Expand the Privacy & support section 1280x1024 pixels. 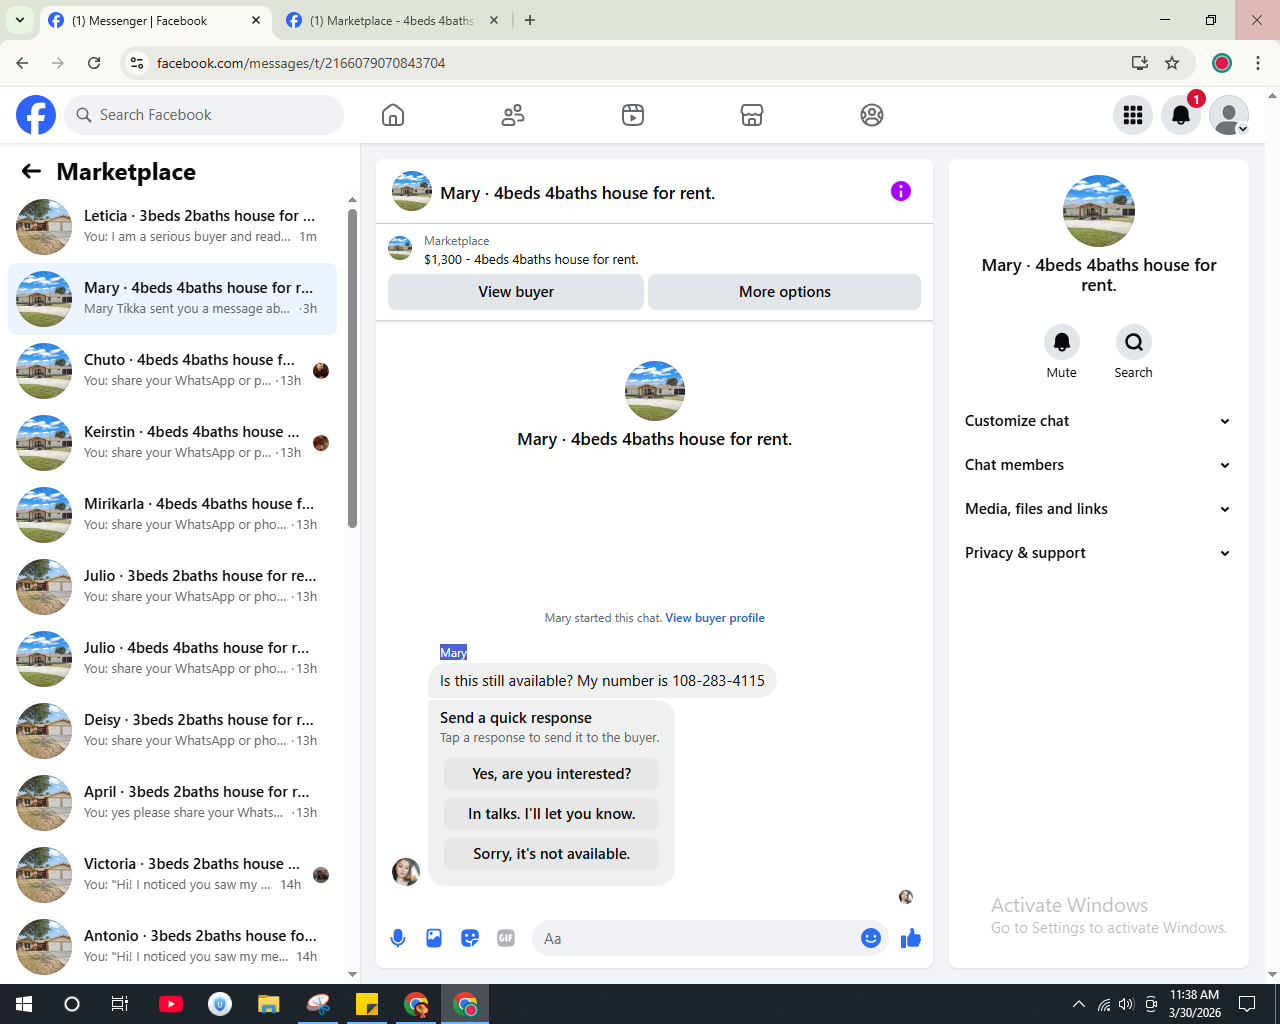click(x=1098, y=553)
